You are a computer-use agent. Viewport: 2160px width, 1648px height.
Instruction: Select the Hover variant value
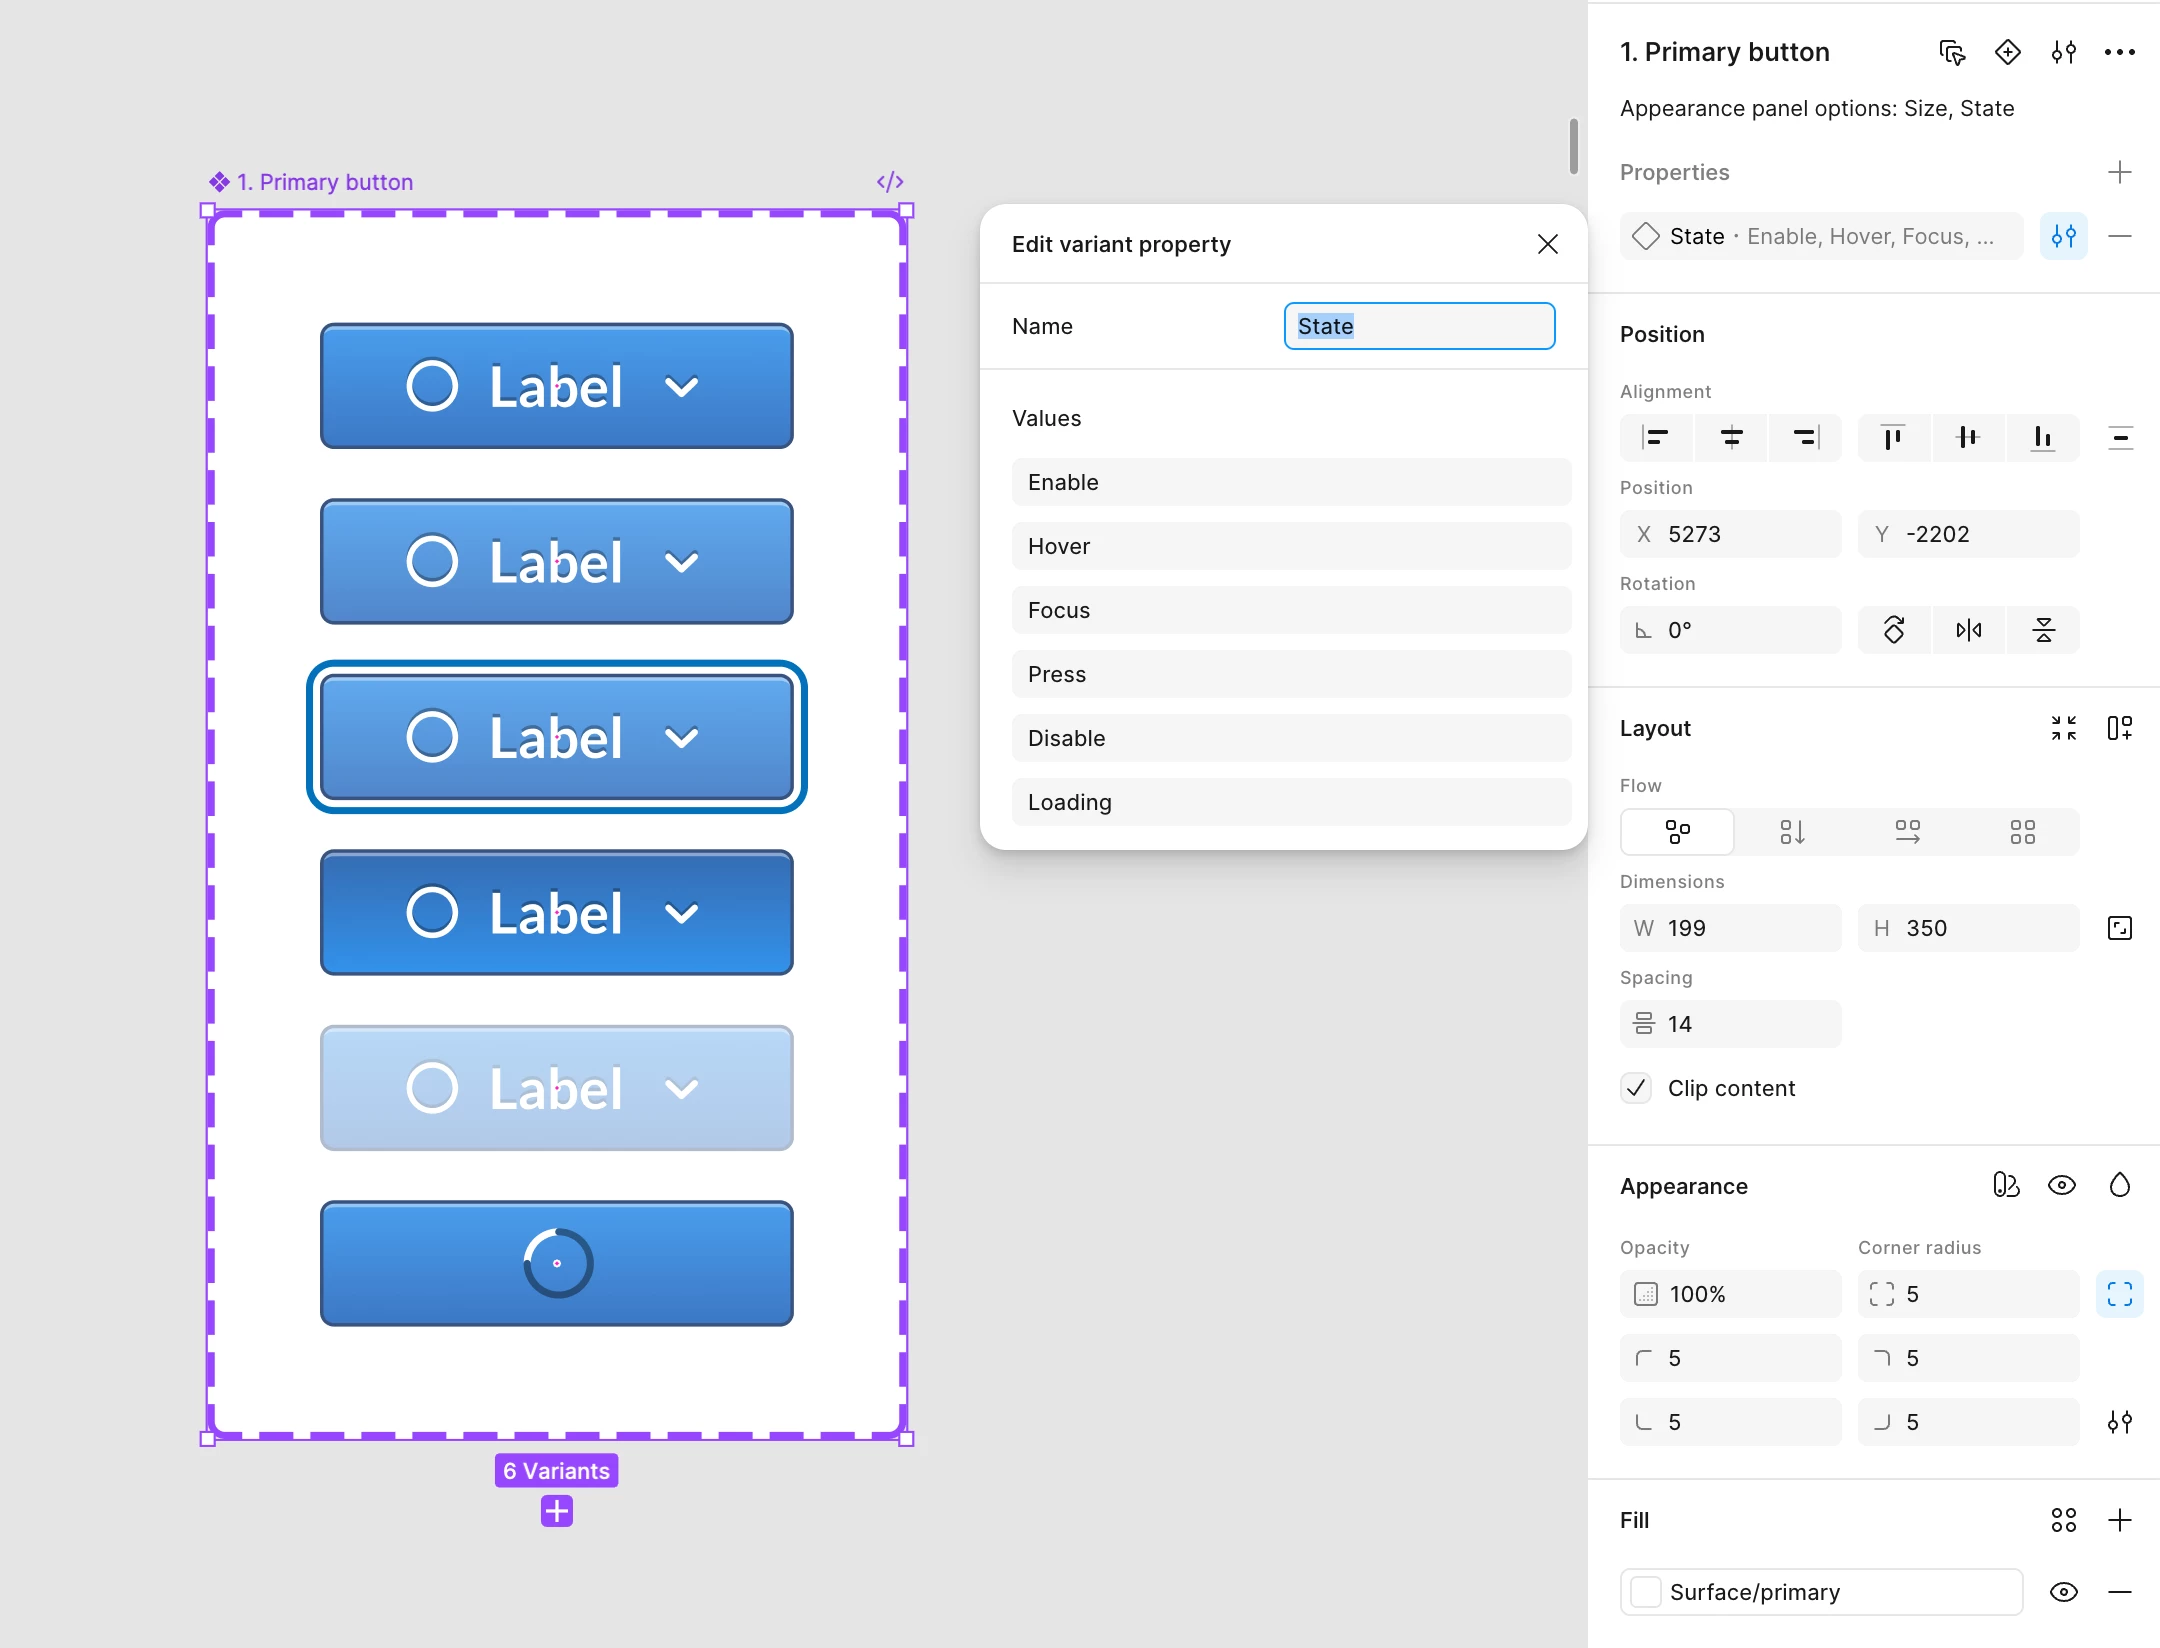click(x=1291, y=546)
